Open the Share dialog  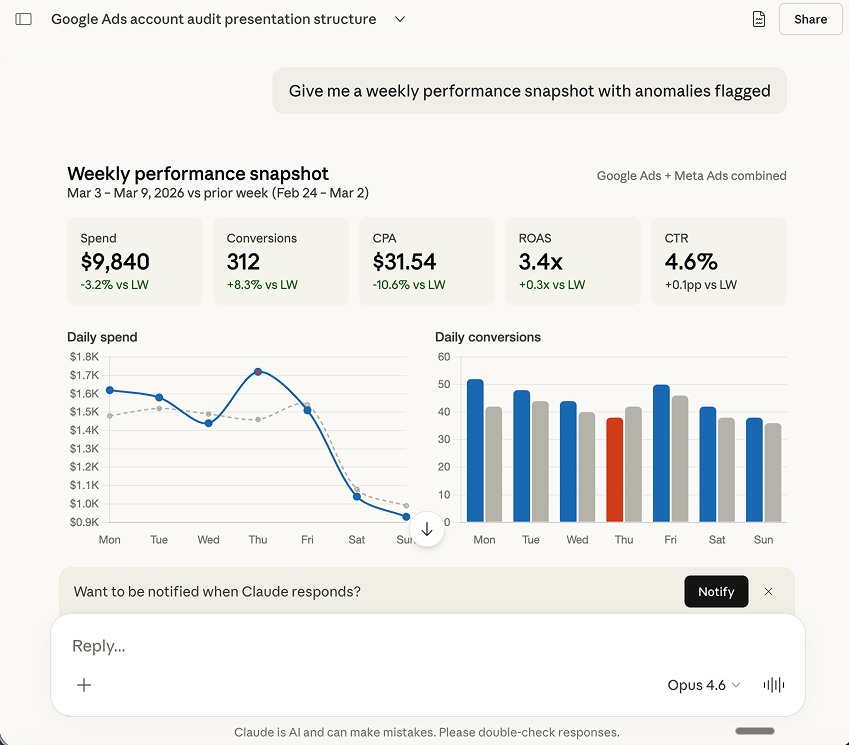click(810, 18)
